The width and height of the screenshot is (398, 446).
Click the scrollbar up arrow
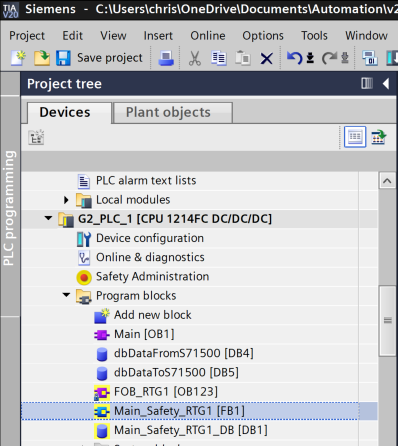point(387,181)
